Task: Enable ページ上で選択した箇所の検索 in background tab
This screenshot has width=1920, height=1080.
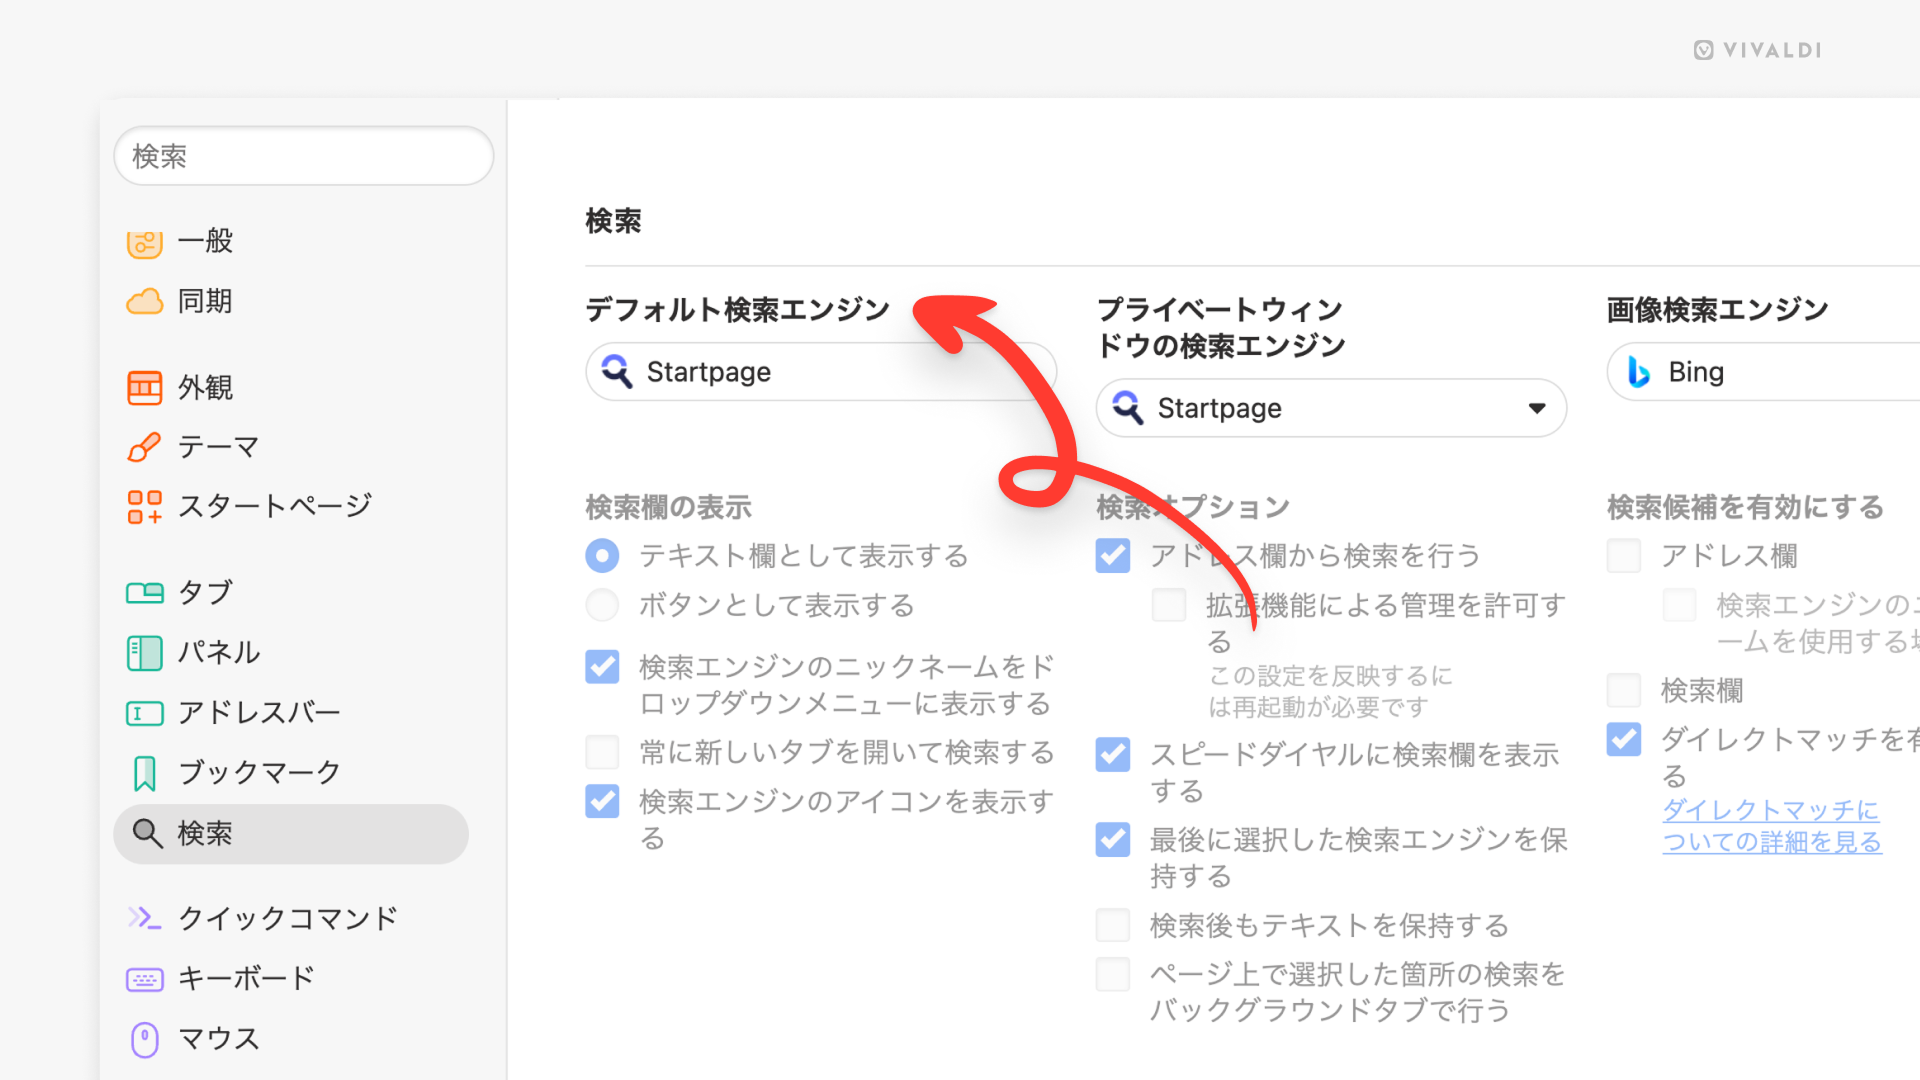Action: (1113, 974)
